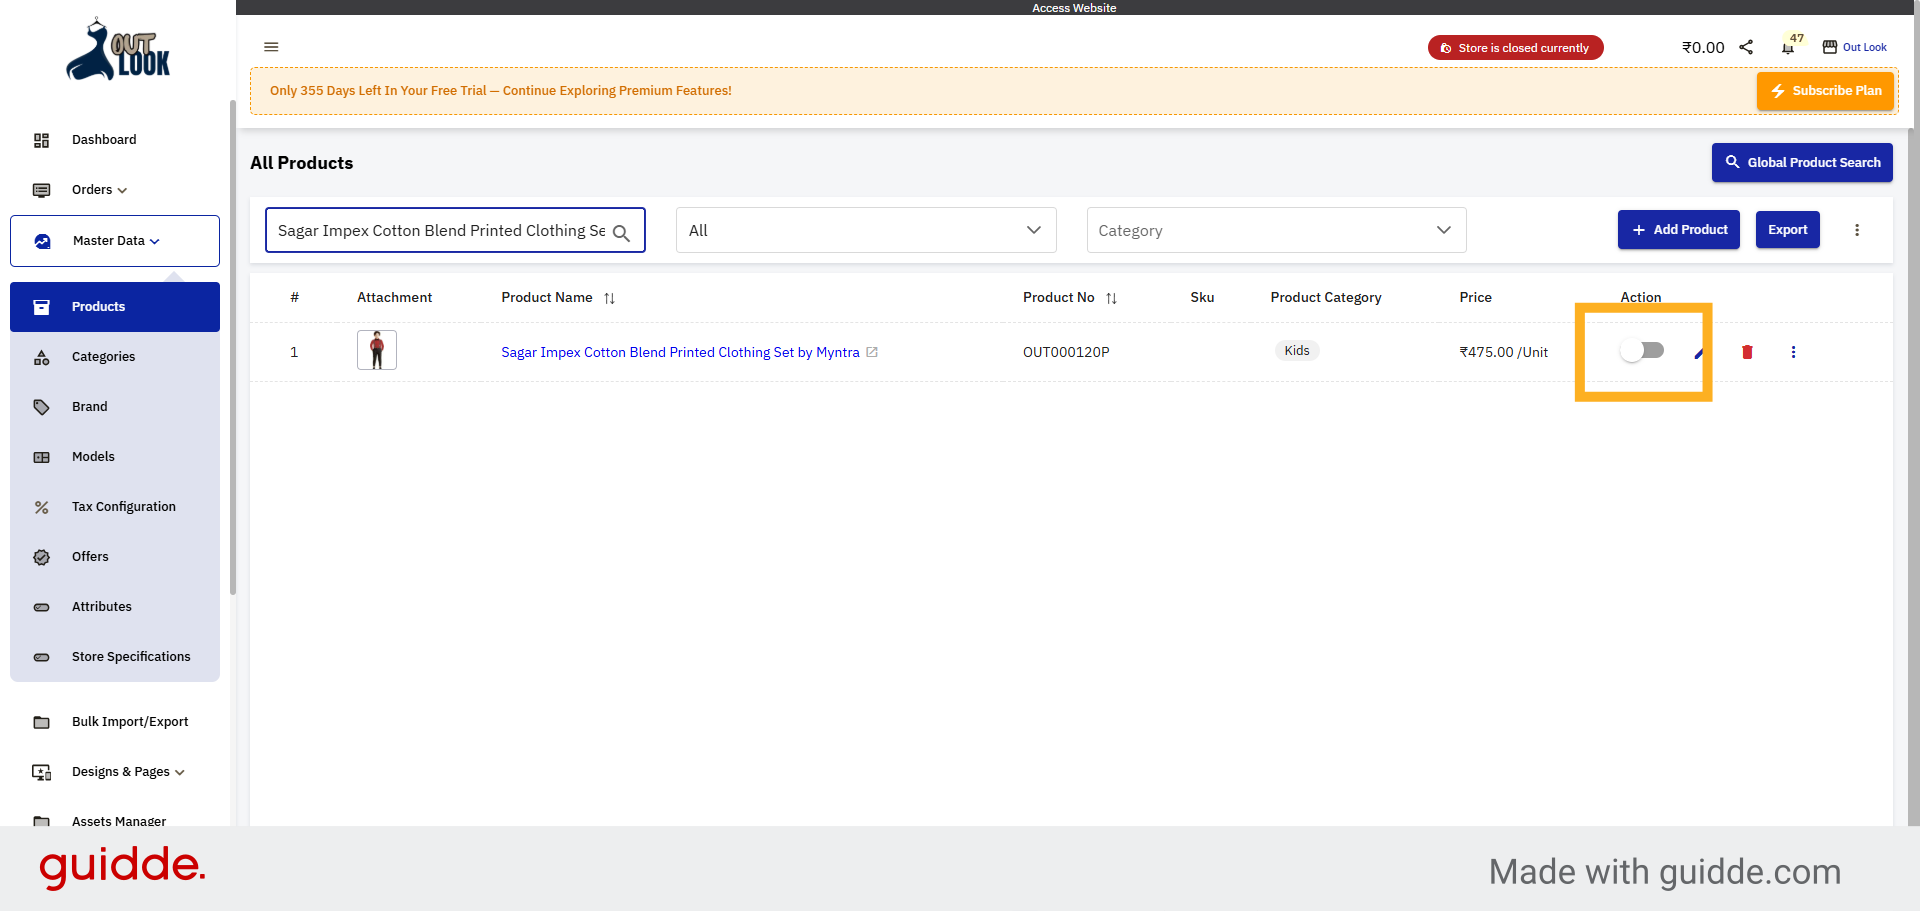Viewport: 1920px width, 911px height.
Task: Open the Offers menu item
Action: coord(115,557)
